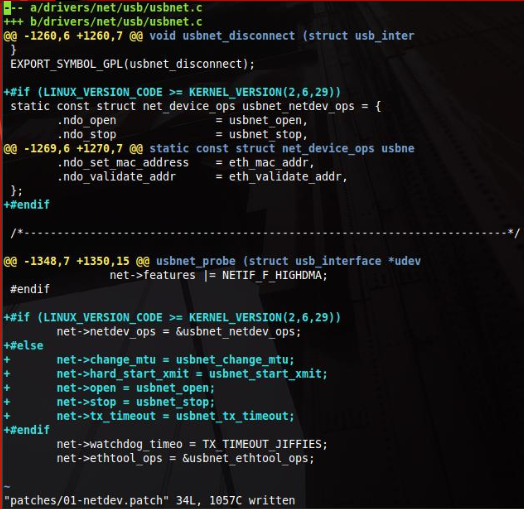Click the "--- a/drivers/net/usb/usbnet.c" header line
The height and width of the screenshot is (509, 524).
pos(103,7)
